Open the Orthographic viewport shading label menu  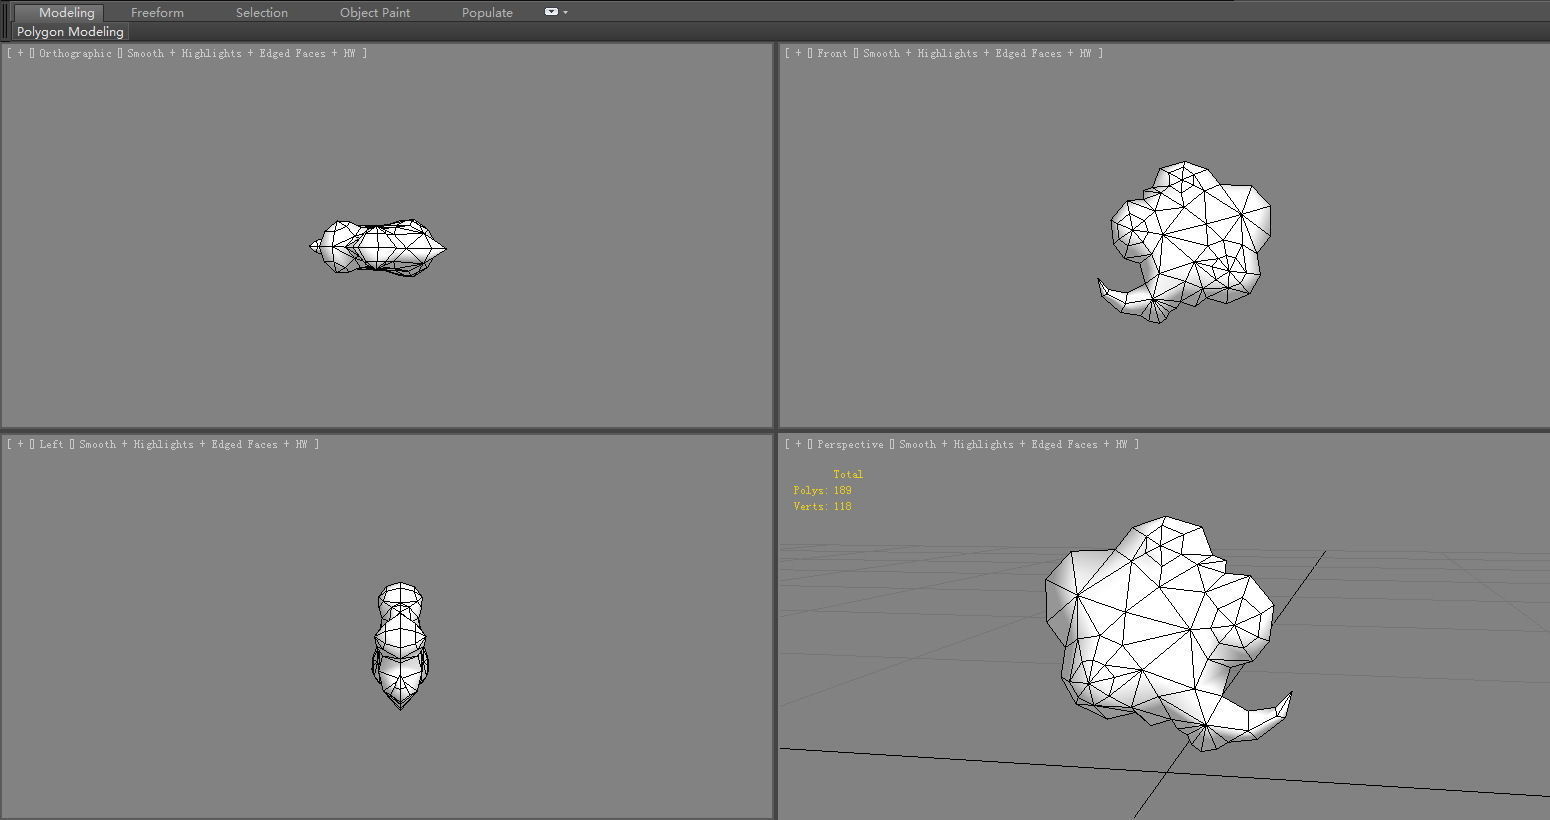point(241,53)
